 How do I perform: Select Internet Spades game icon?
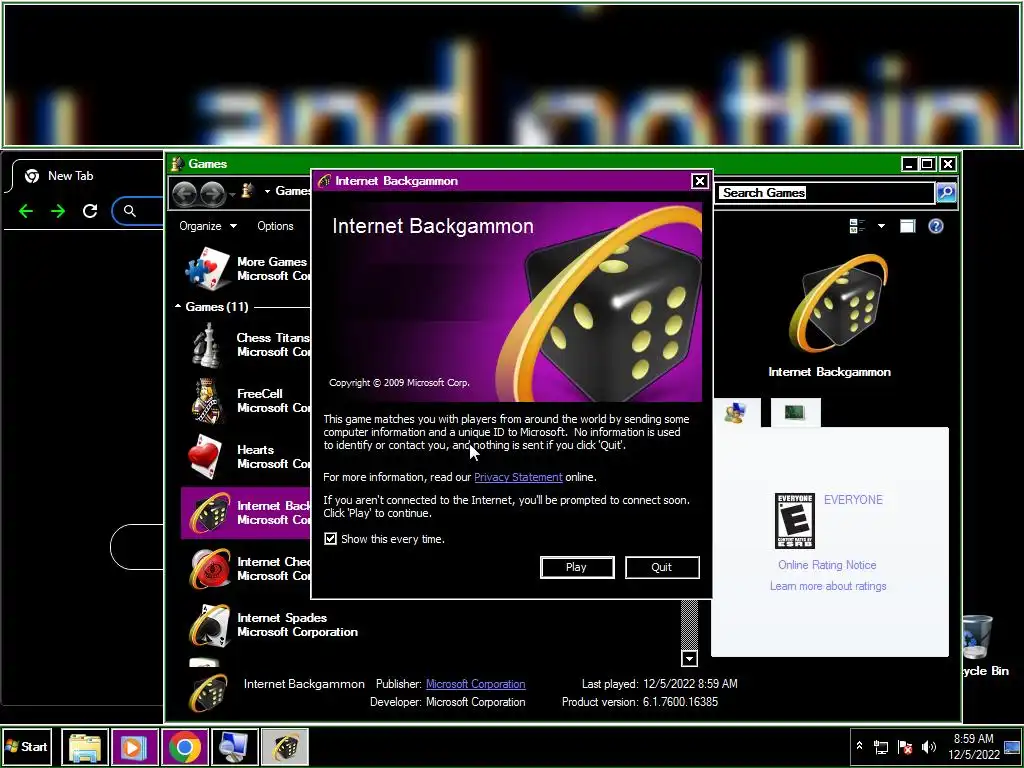(209, 625)
